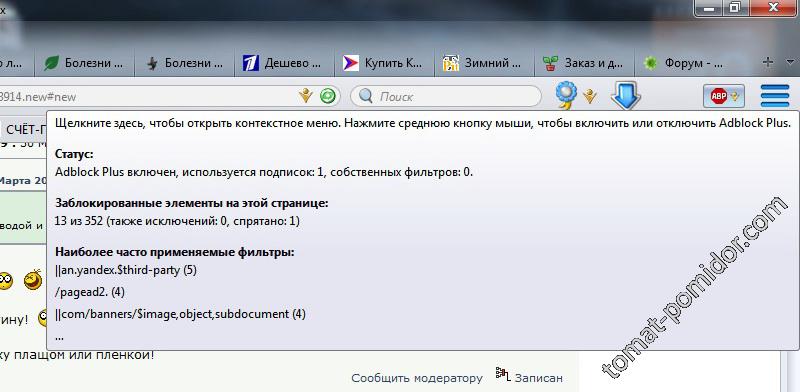Click the magnifier icon in the search box
Screen dimensions: 800x392
365,96
